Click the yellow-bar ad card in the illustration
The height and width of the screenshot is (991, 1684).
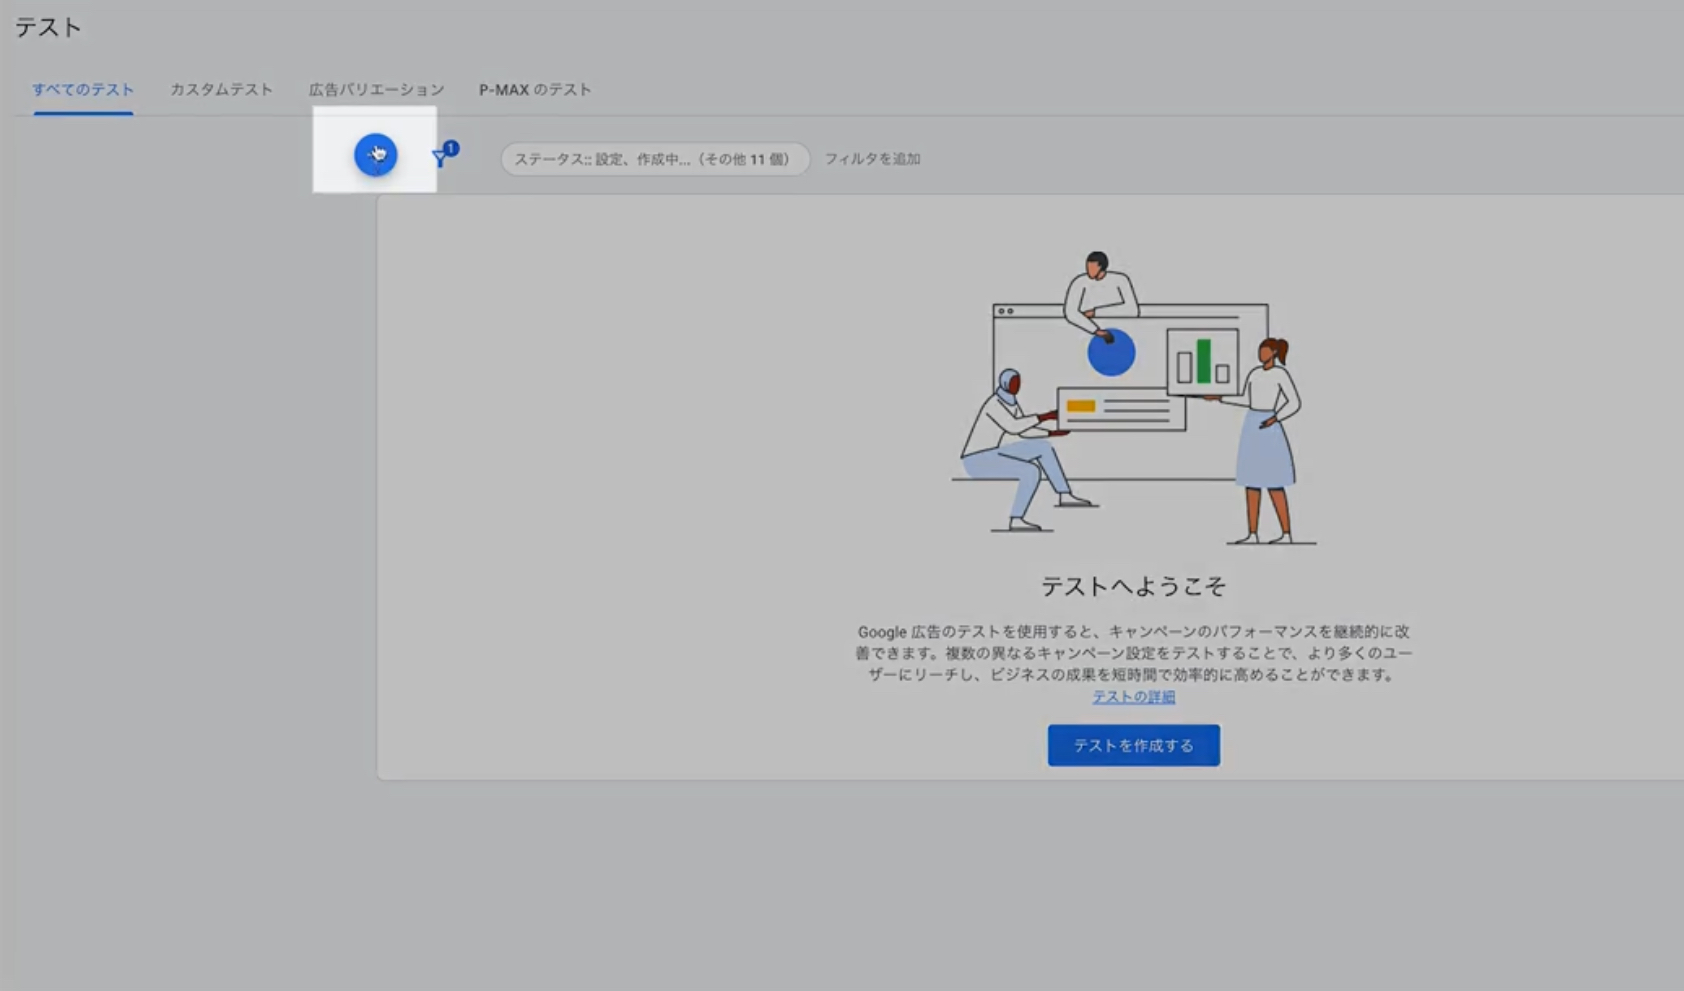tap(1120, 409)
